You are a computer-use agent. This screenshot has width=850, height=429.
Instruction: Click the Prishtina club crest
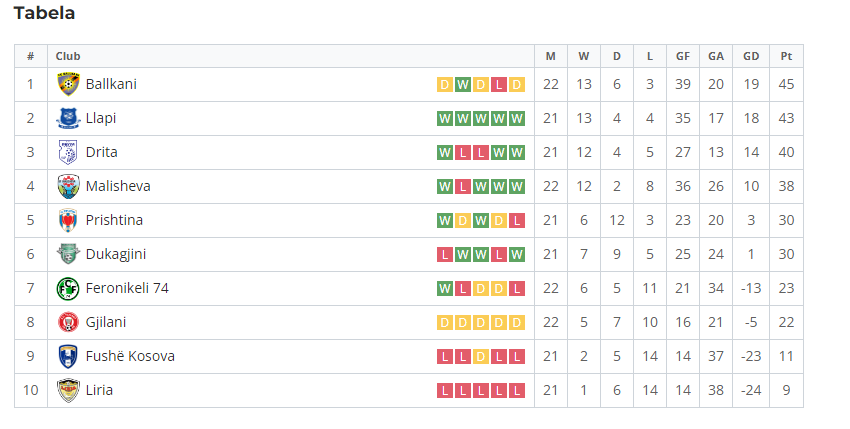[x=68, y=220]
